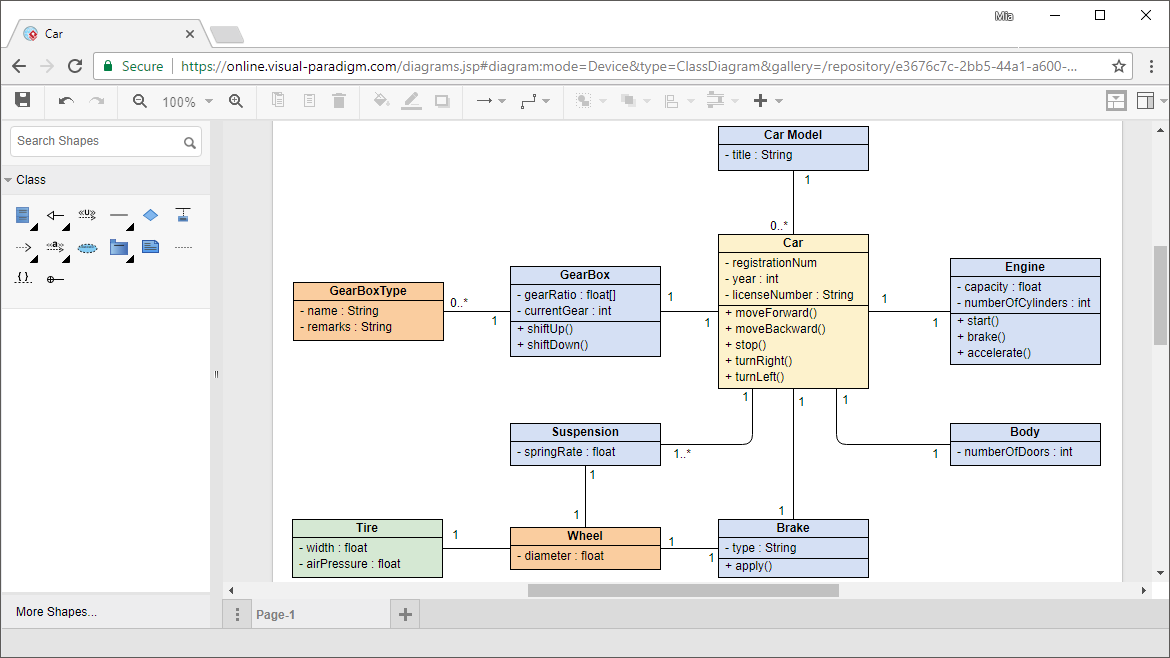
Task: Pick the Constraint braces shape
Action: (23, 278)
